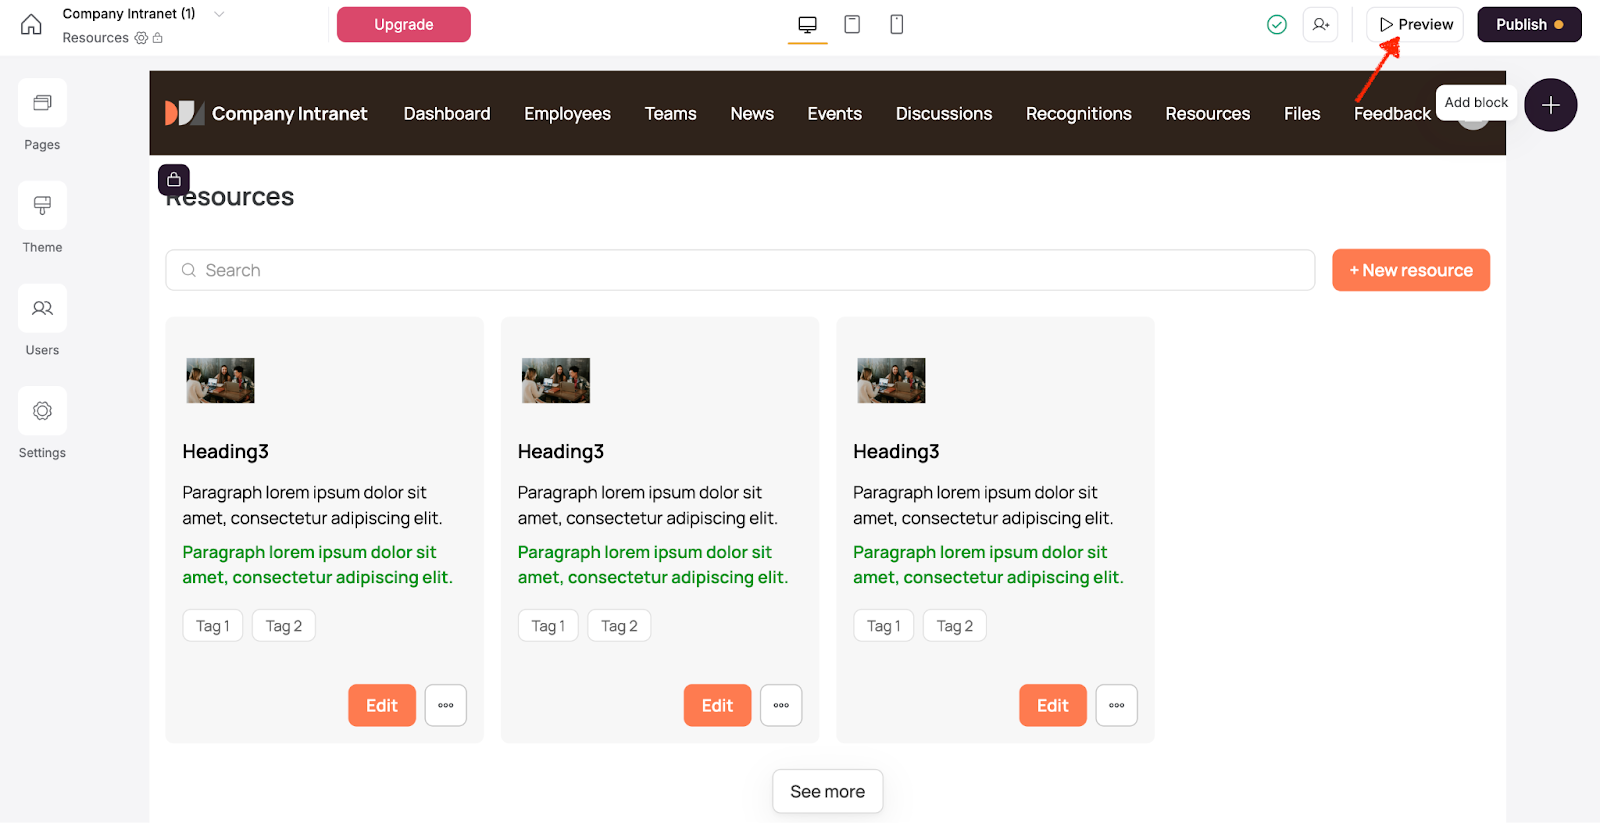1600x823 pixels.
Task: Click the Publish button
Action: tap(1529, 24)
